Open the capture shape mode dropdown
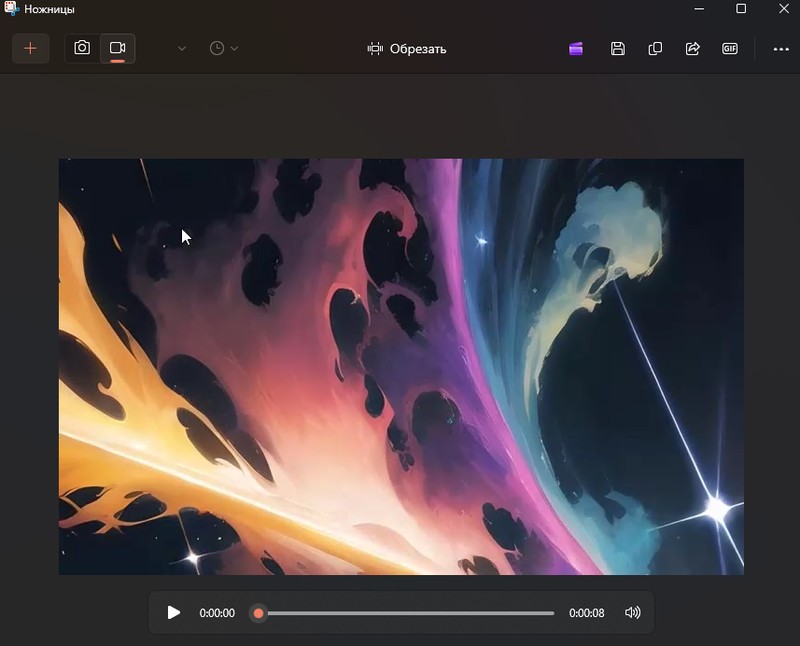The image size is (800, 646). (x=181, y=48)
